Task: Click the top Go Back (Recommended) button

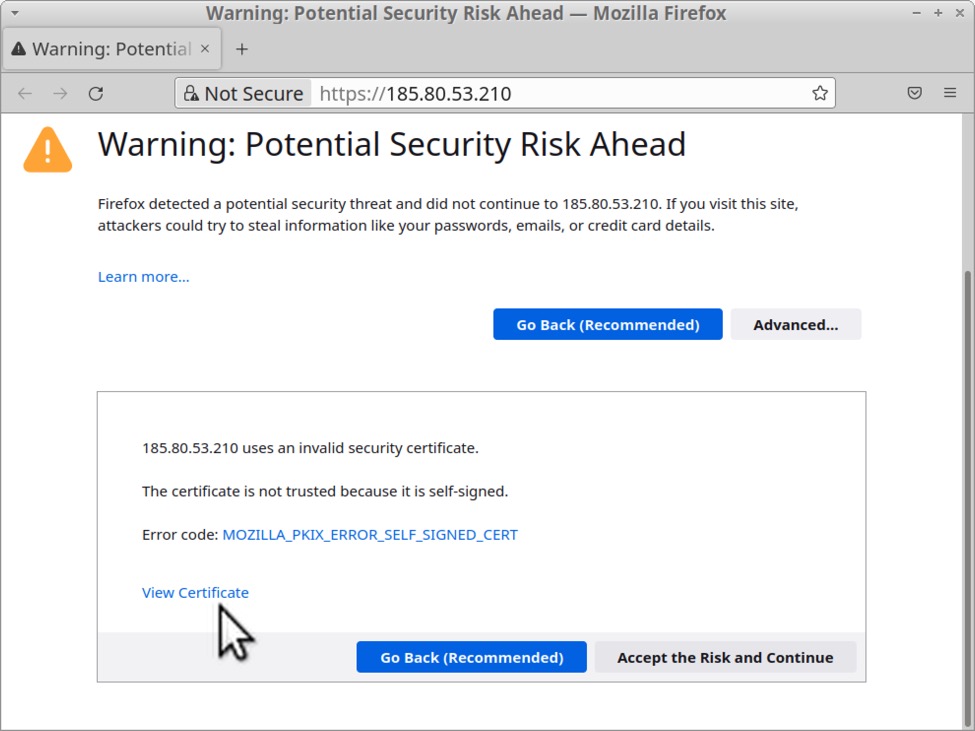Action: pos(607,324)
